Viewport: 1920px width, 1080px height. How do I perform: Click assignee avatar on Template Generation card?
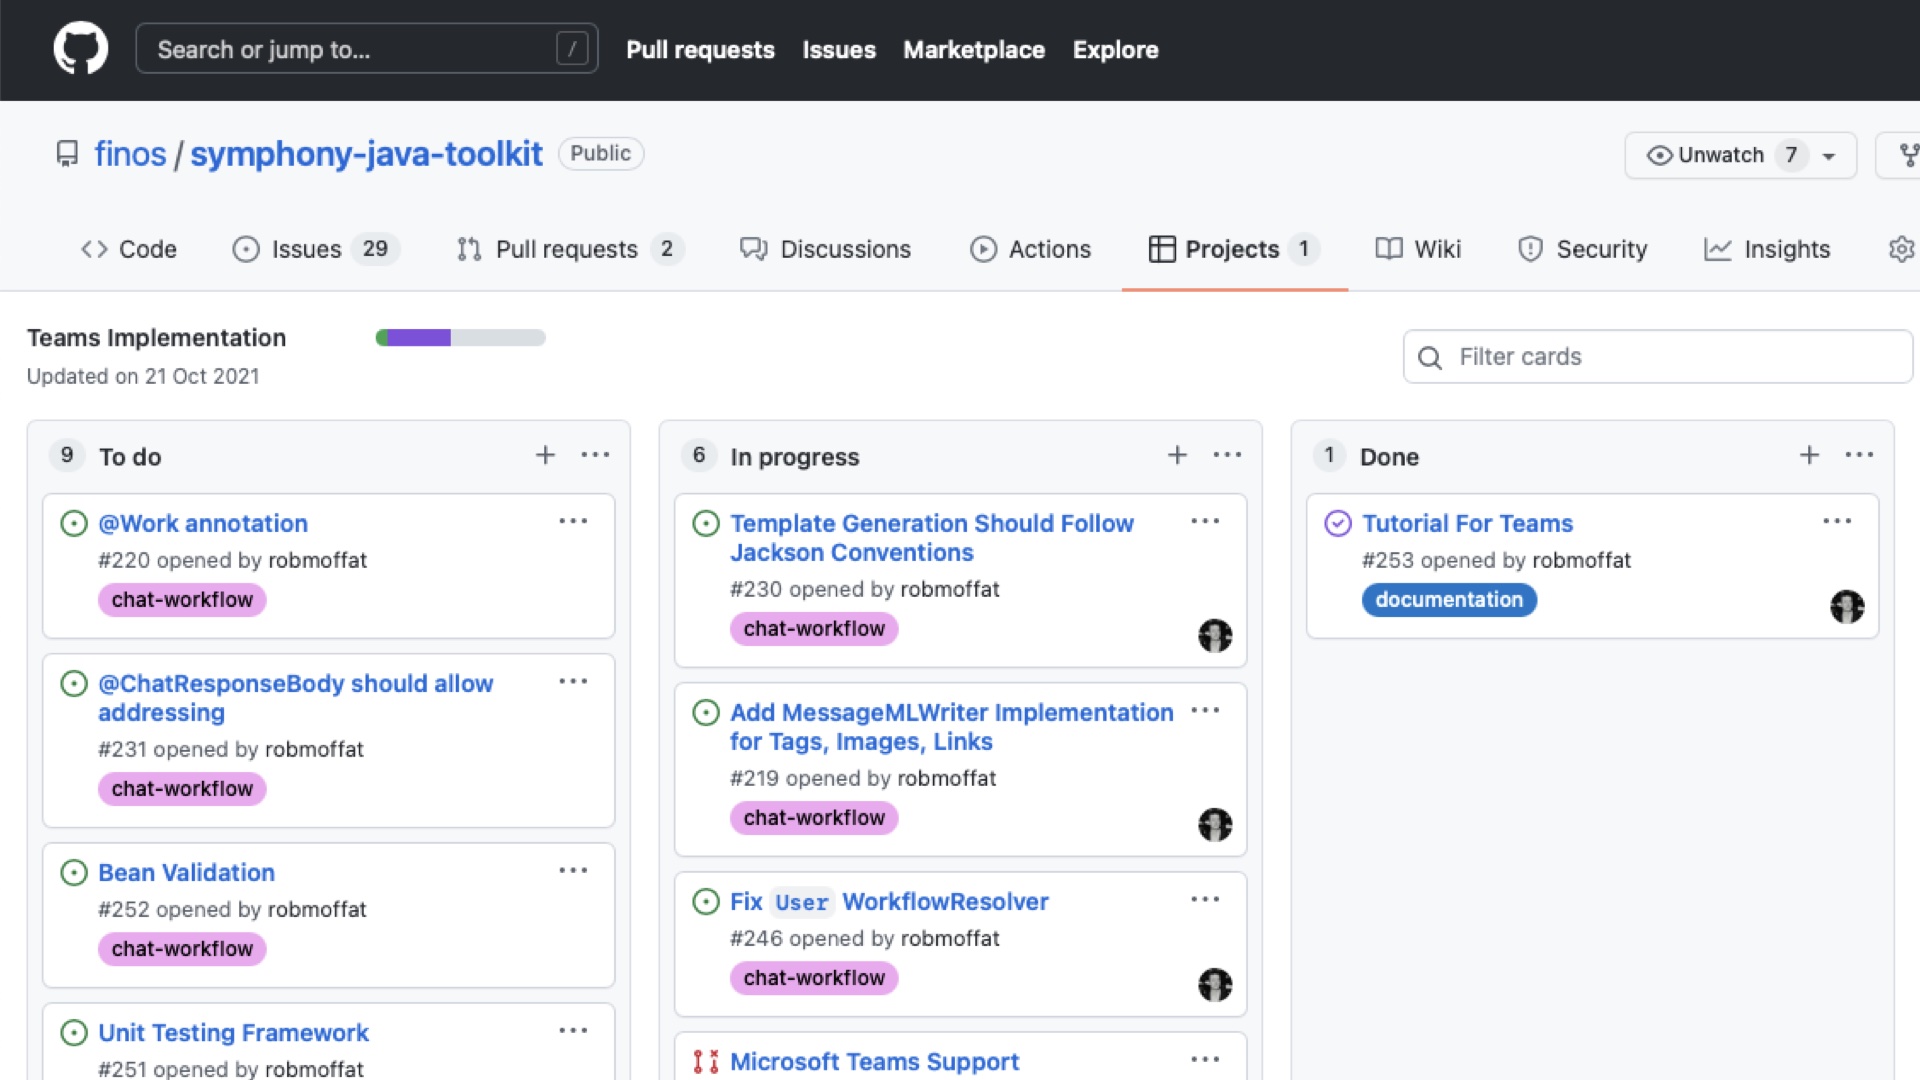1215,635
